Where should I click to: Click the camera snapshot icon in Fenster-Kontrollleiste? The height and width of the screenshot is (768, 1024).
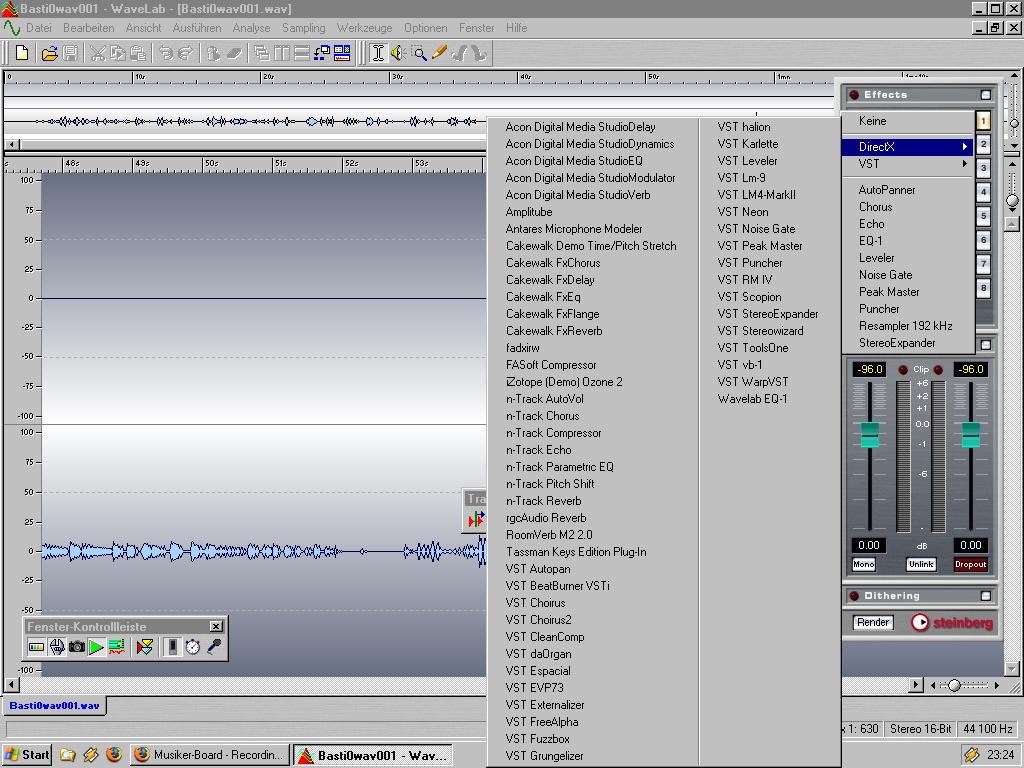coord(76,647)
